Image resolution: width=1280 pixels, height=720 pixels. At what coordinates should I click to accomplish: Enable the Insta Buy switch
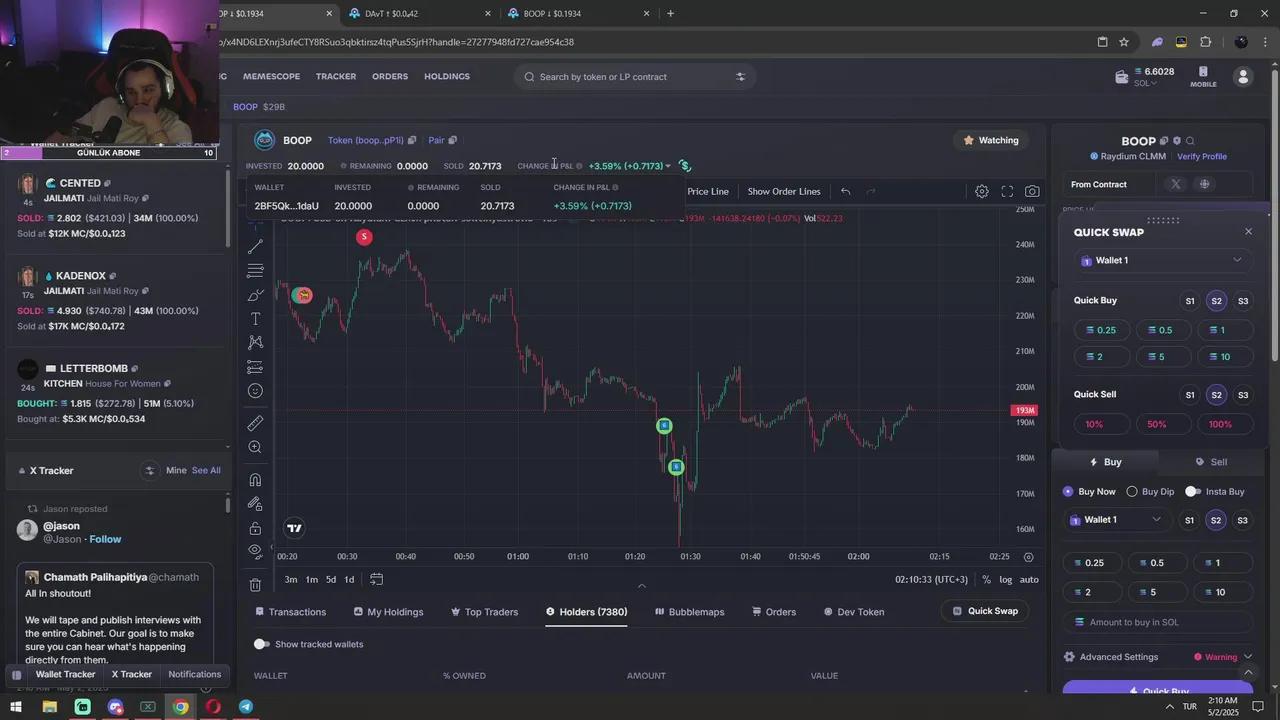(1192, 491)
